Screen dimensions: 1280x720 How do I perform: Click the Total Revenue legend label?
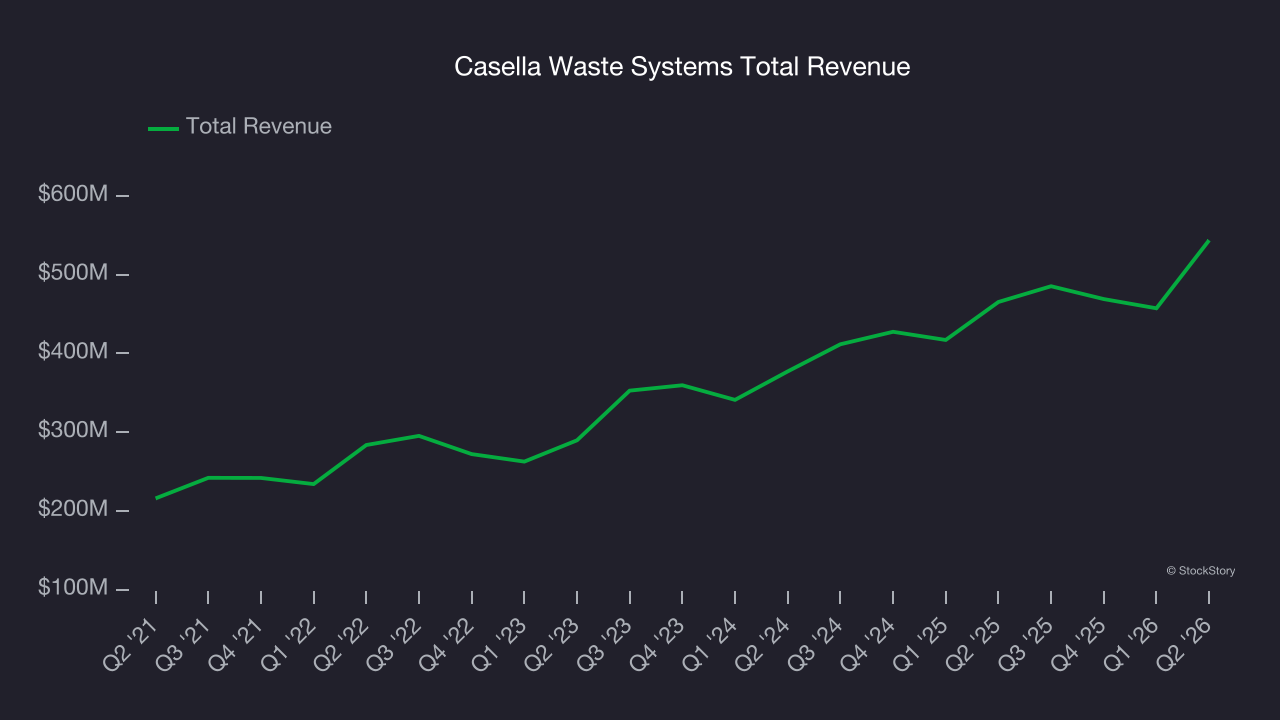coord(259,127)
